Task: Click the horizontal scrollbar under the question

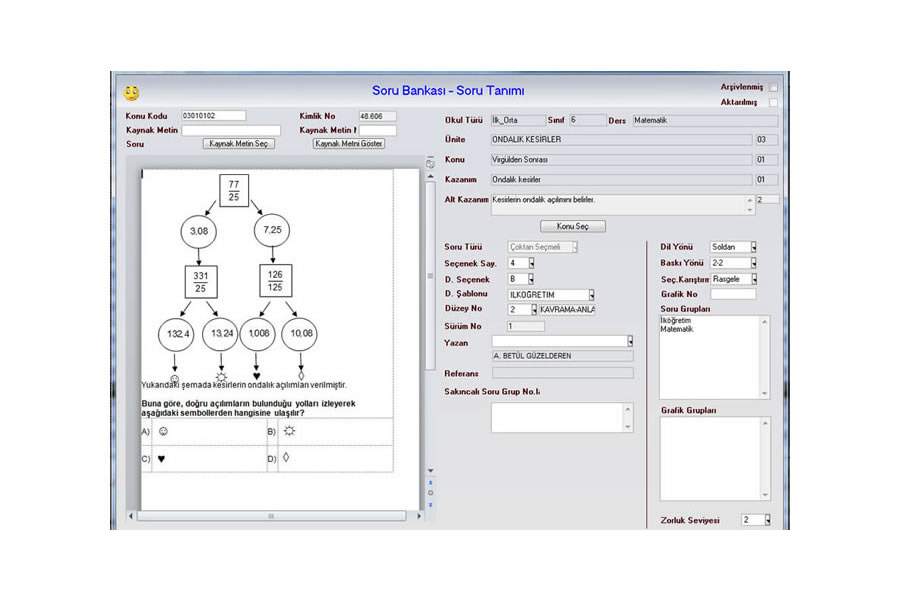Action: (270, 516)
